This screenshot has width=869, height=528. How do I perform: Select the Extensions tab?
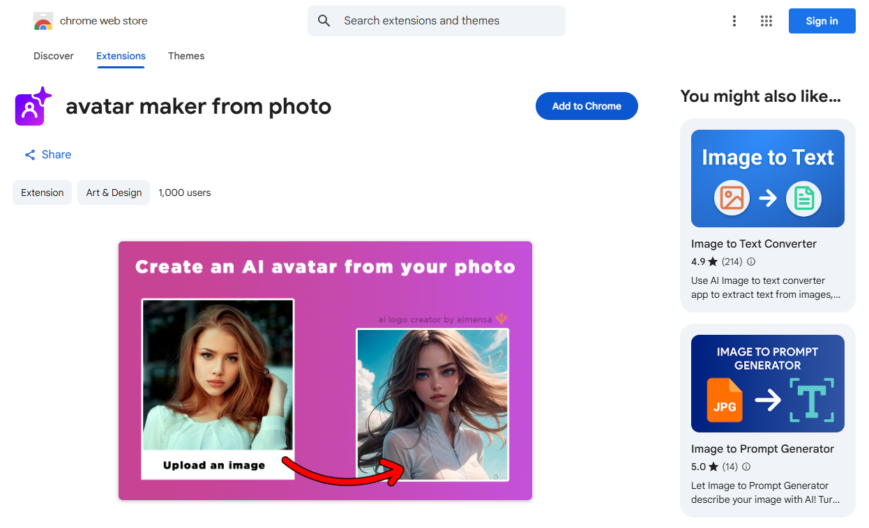point(121,56)
